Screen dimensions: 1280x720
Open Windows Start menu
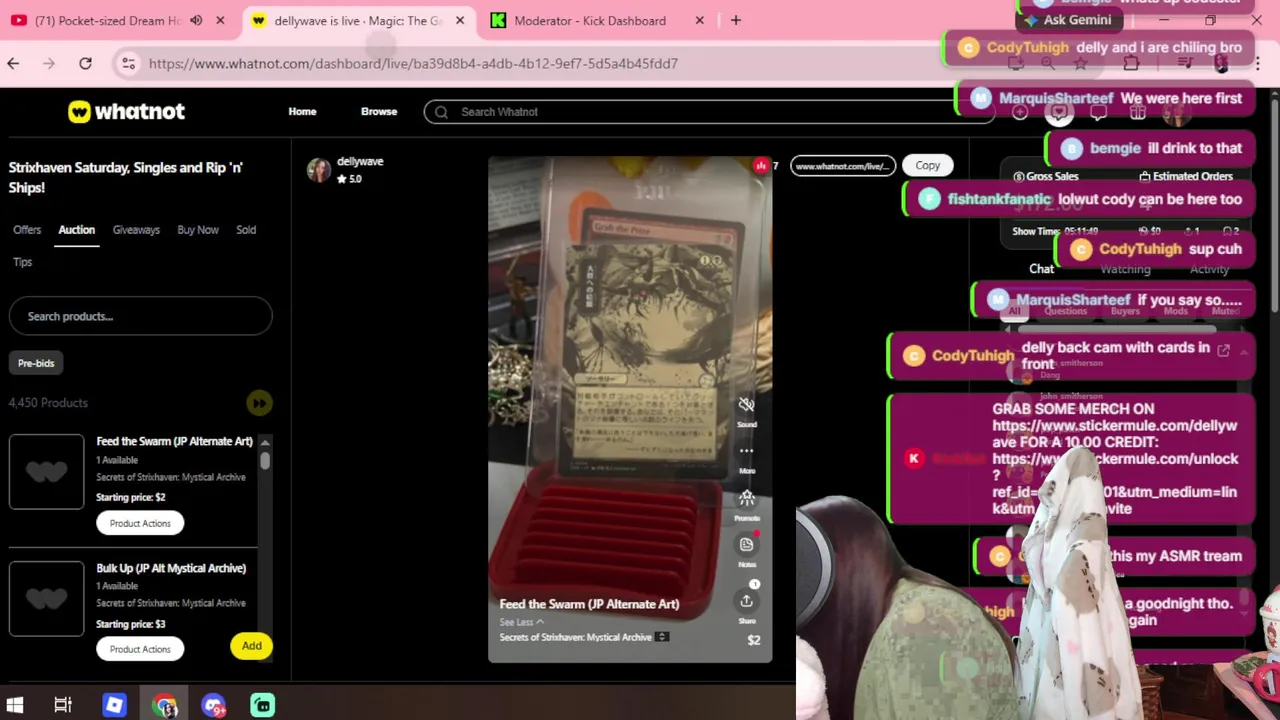point(15,705)
